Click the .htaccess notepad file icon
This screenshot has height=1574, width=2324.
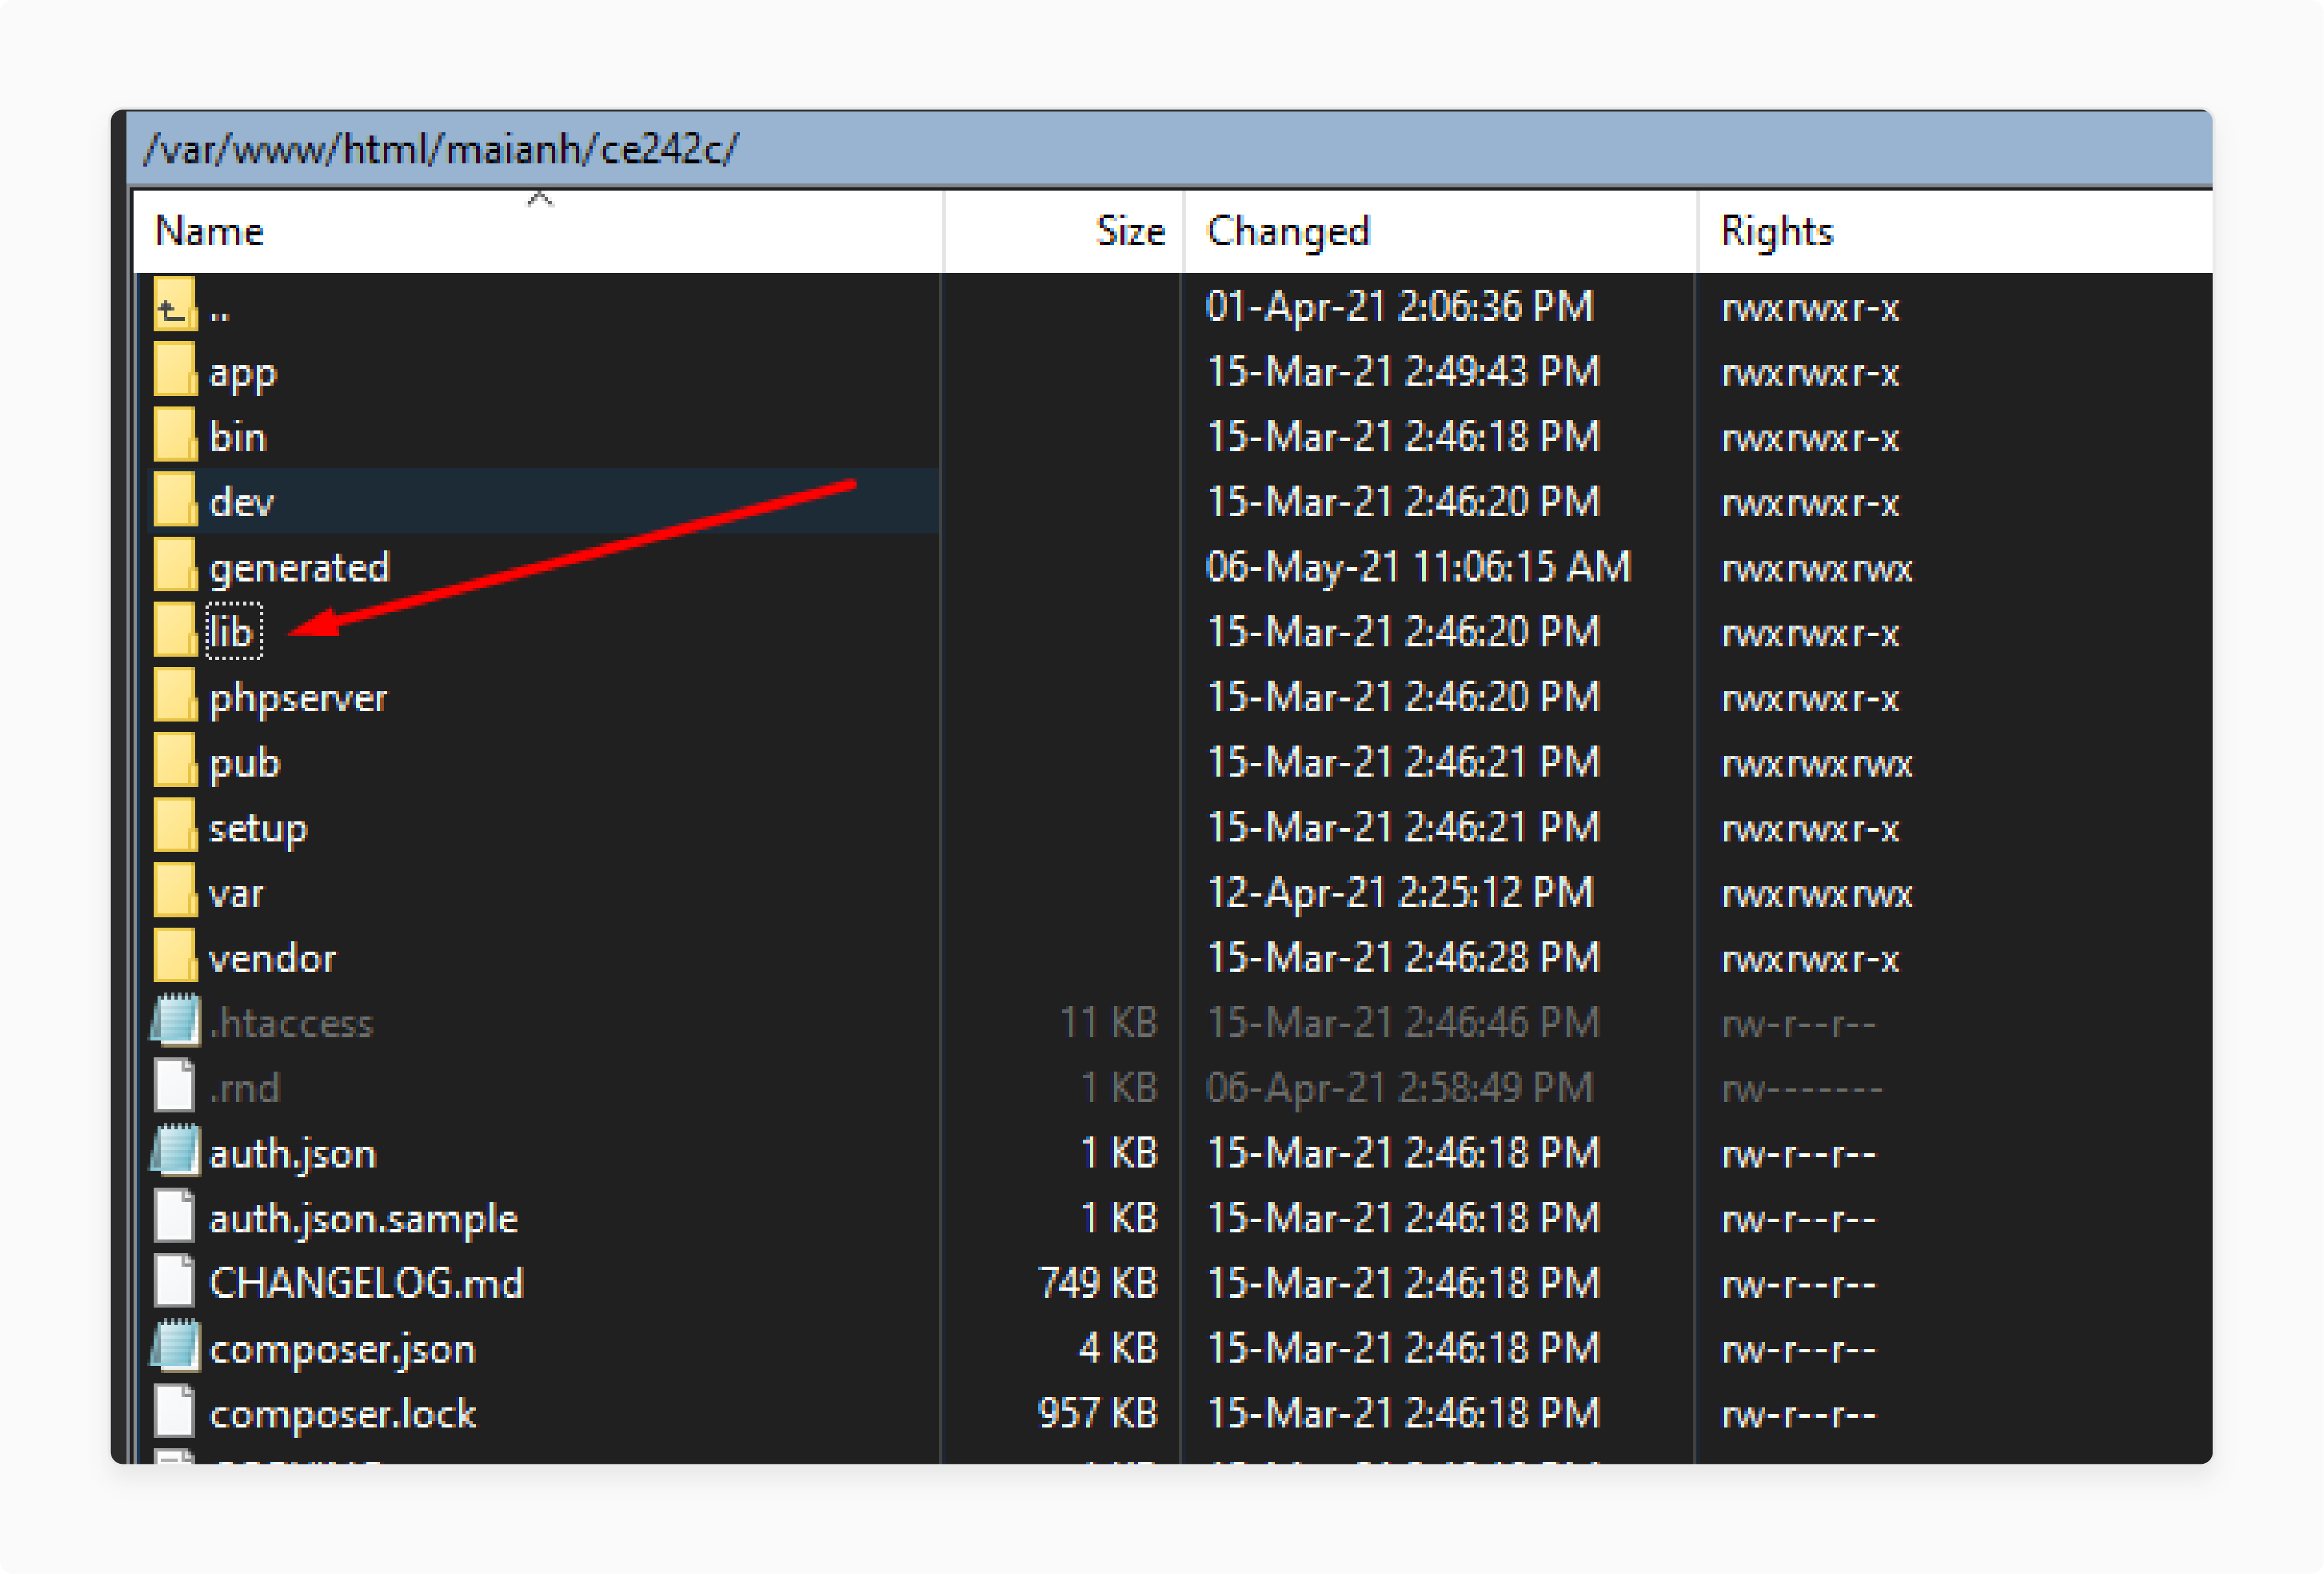pyautogui.click(x=176, y=1021)
